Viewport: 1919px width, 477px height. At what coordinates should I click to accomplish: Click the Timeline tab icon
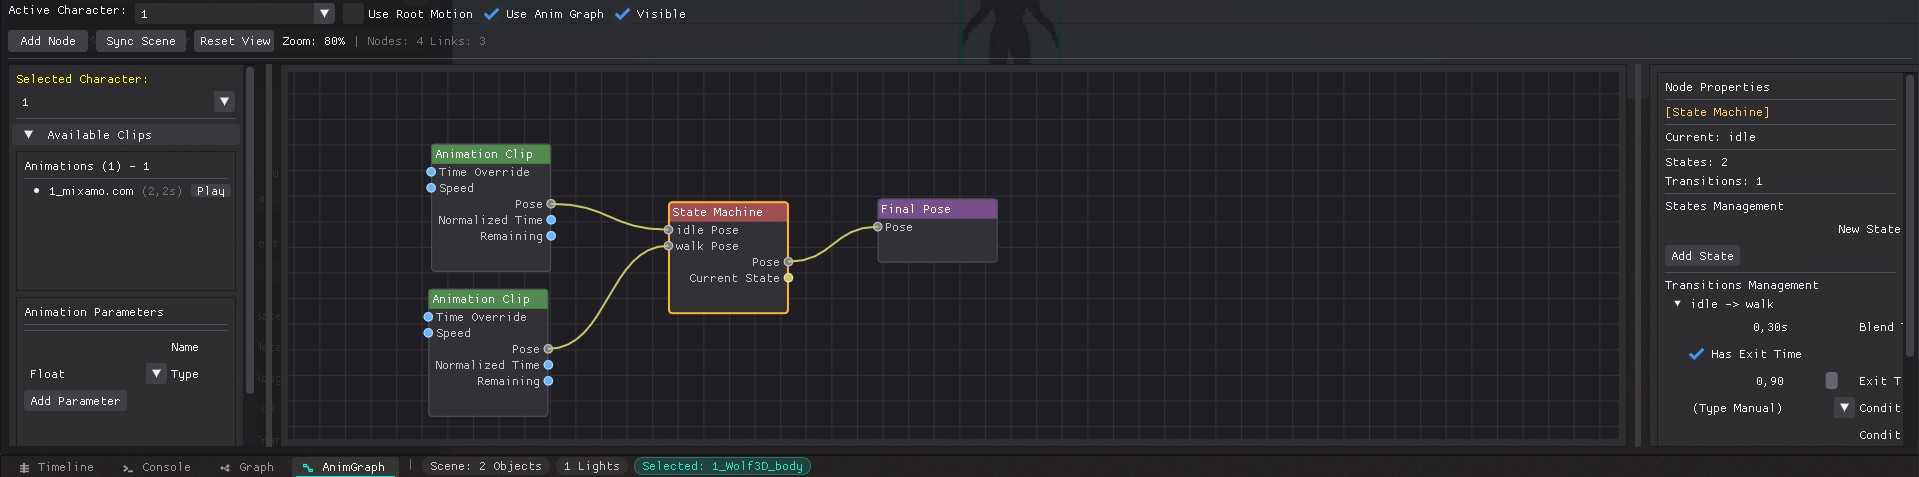(24, 467)
